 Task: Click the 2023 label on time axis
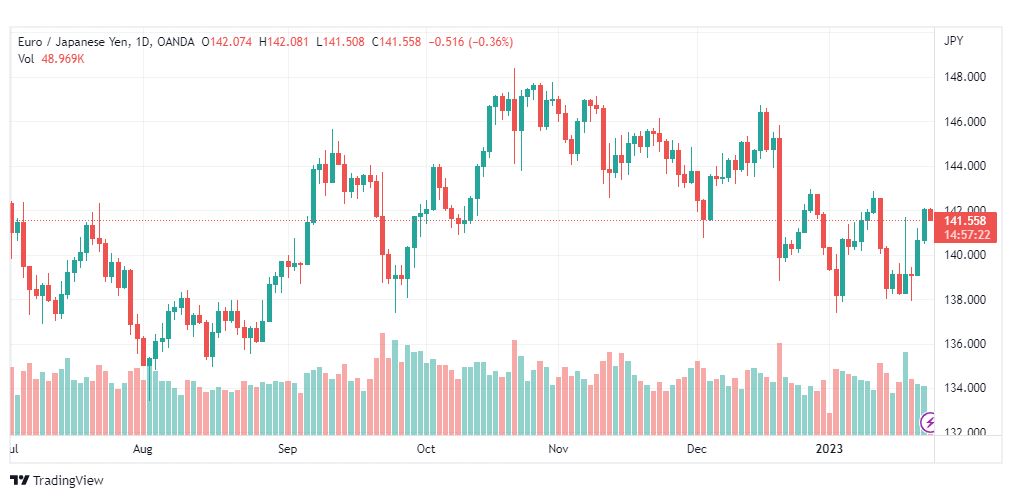point(829,449)
